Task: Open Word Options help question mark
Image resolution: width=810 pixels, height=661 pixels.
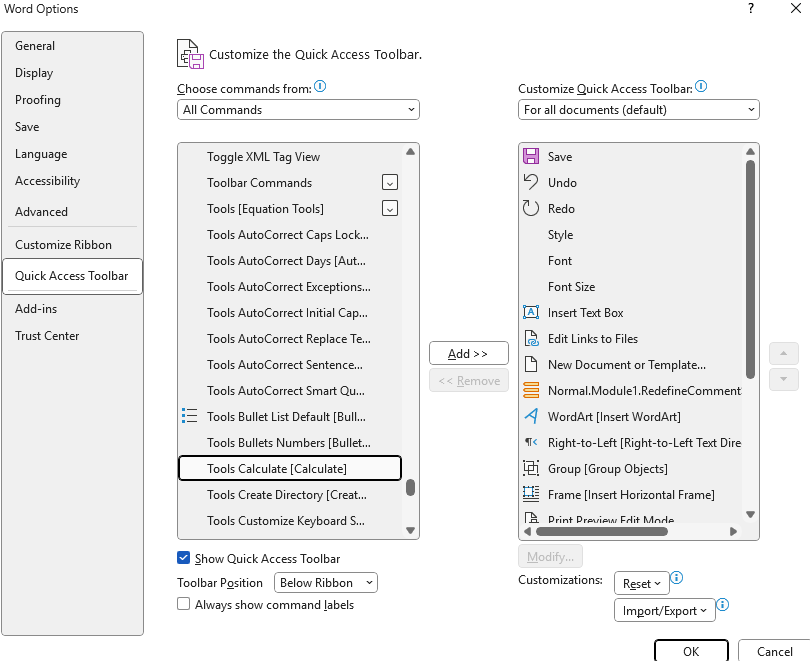Action: [751, 8]
